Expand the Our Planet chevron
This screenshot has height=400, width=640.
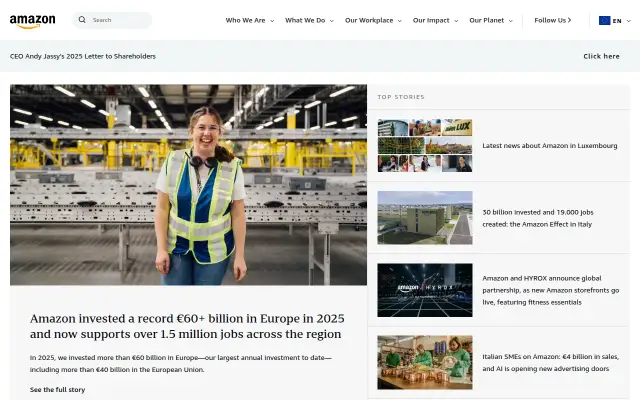tap(510, 21)
